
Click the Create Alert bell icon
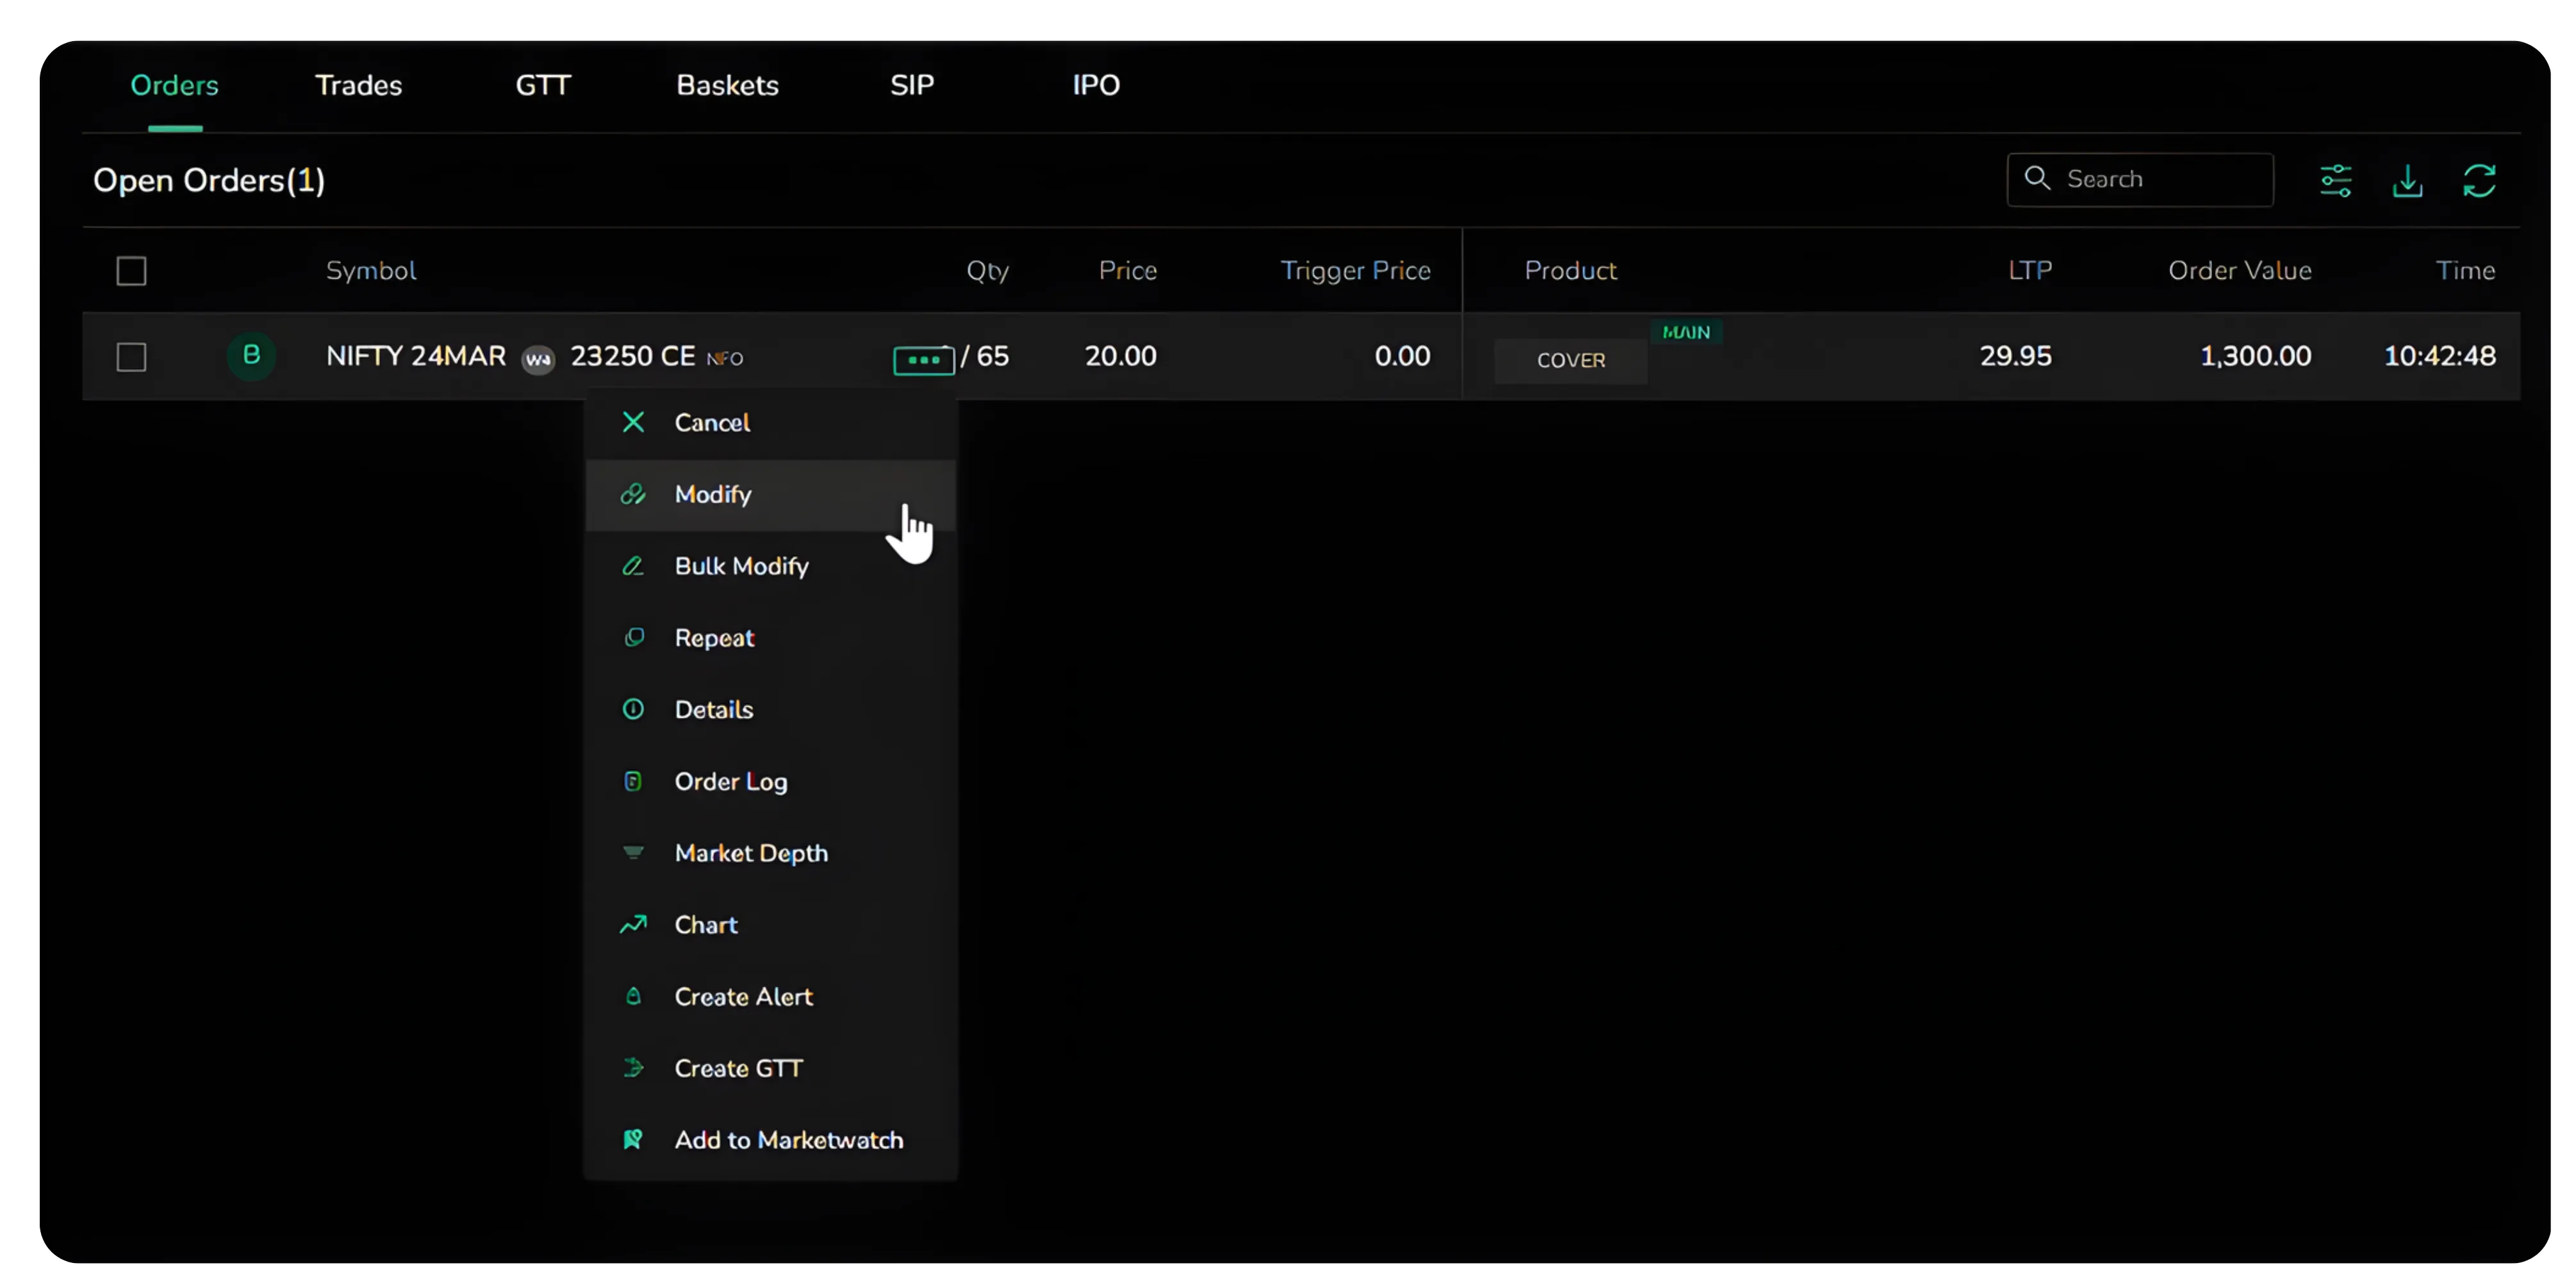click(x=634, y=996)
